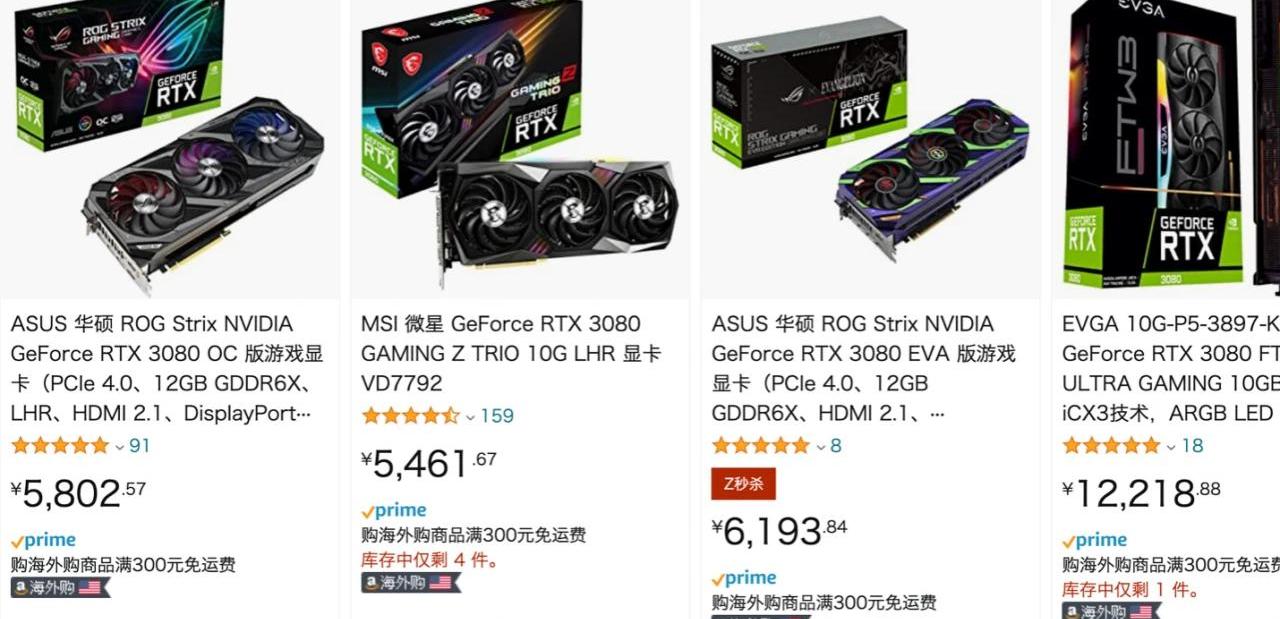Screen dimensions: 1280x619
Task: Click the 海外购 badge on the first ASUS listing
Action: (x=60, y=587)
